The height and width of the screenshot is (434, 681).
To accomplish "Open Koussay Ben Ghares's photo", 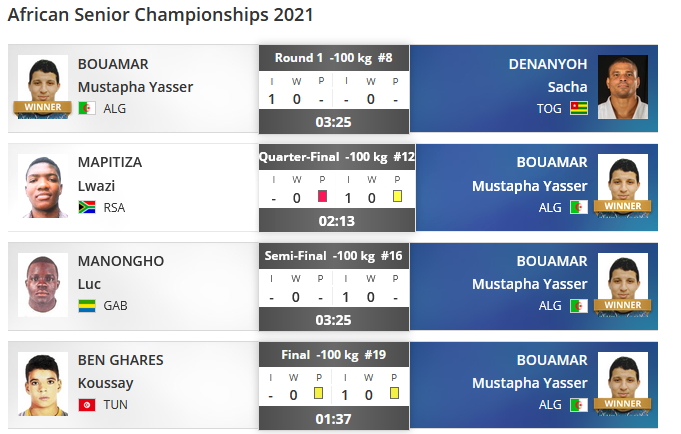I will (x=43, y=383).
